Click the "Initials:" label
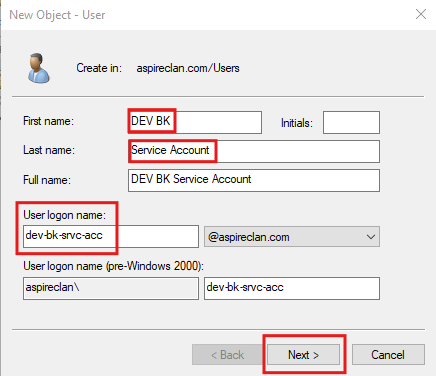Image resolution: width=436 pixels, height=376 pixels. pyautogui.click(x=297, y=123)
